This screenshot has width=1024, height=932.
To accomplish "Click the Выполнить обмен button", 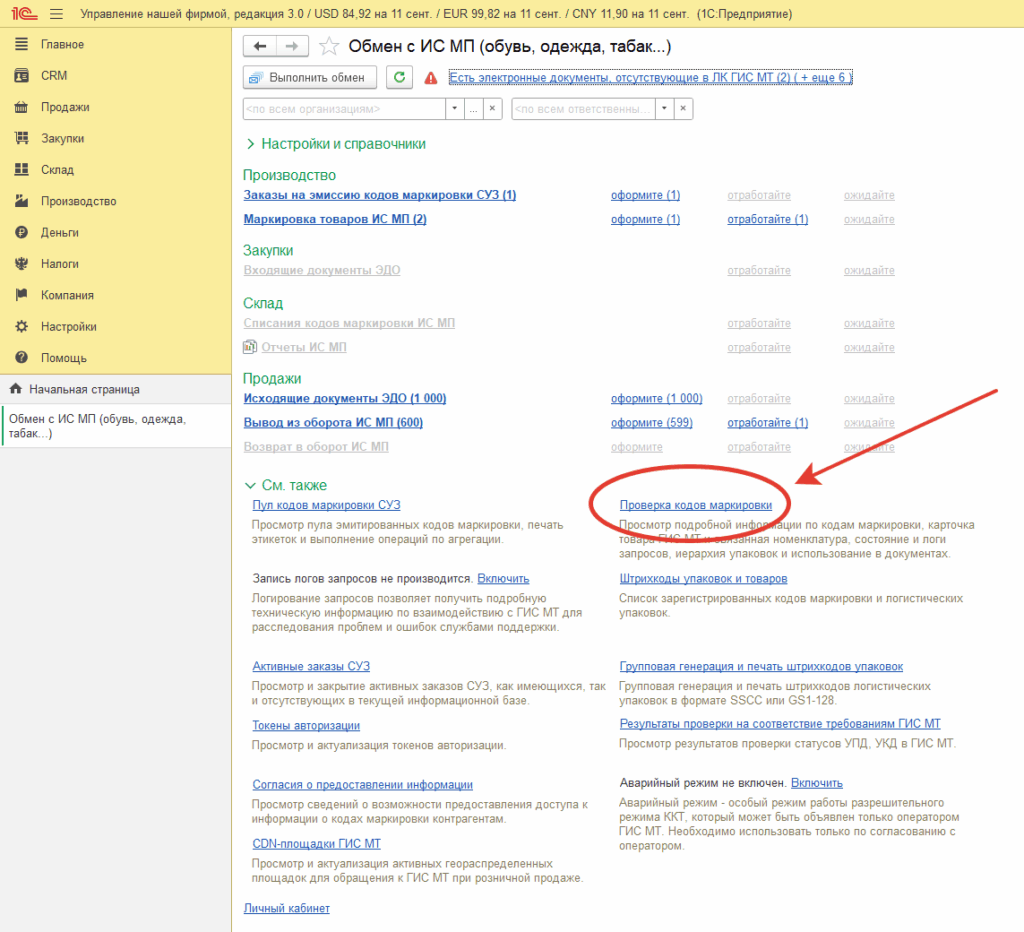I will pos(310,77).
